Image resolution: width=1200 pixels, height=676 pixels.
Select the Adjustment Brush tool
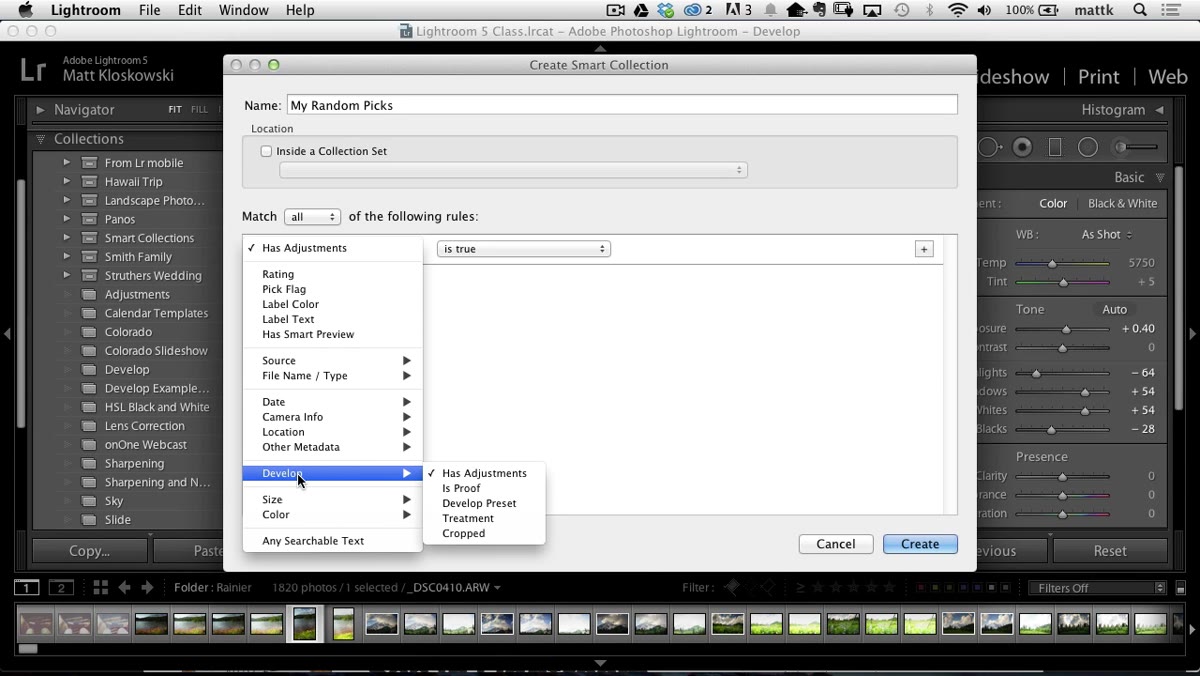(1135, 147)
